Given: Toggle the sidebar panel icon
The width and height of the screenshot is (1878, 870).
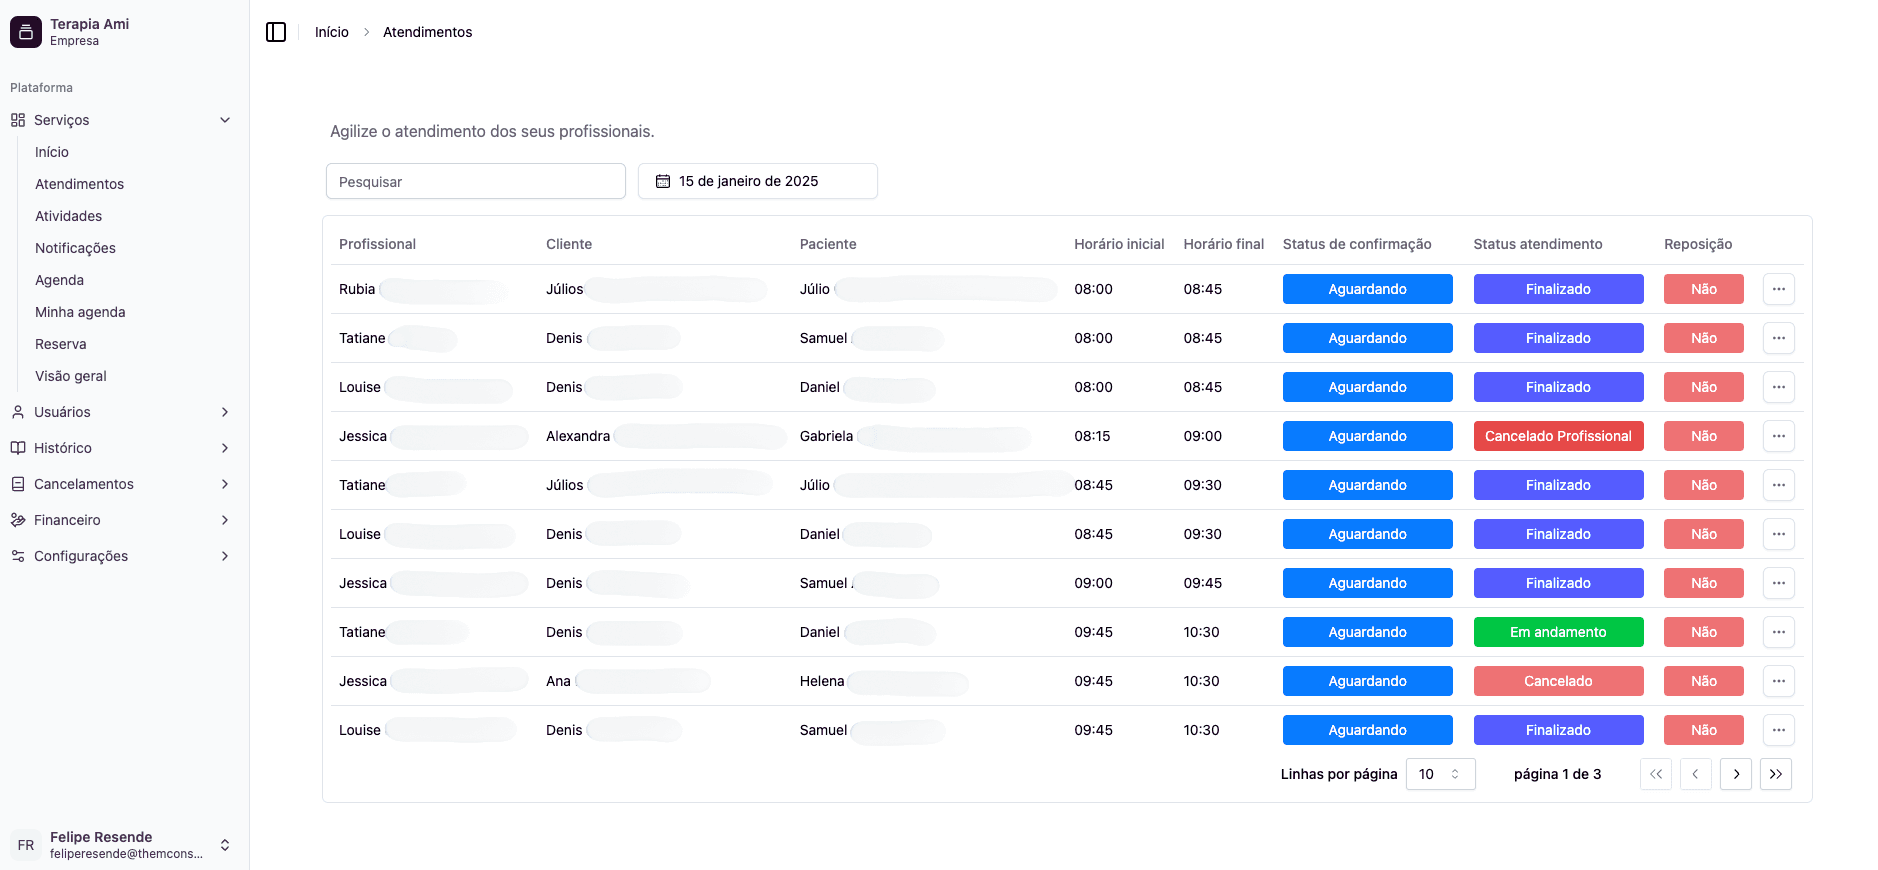Looking at the screenshot, I should coord(276,32).
